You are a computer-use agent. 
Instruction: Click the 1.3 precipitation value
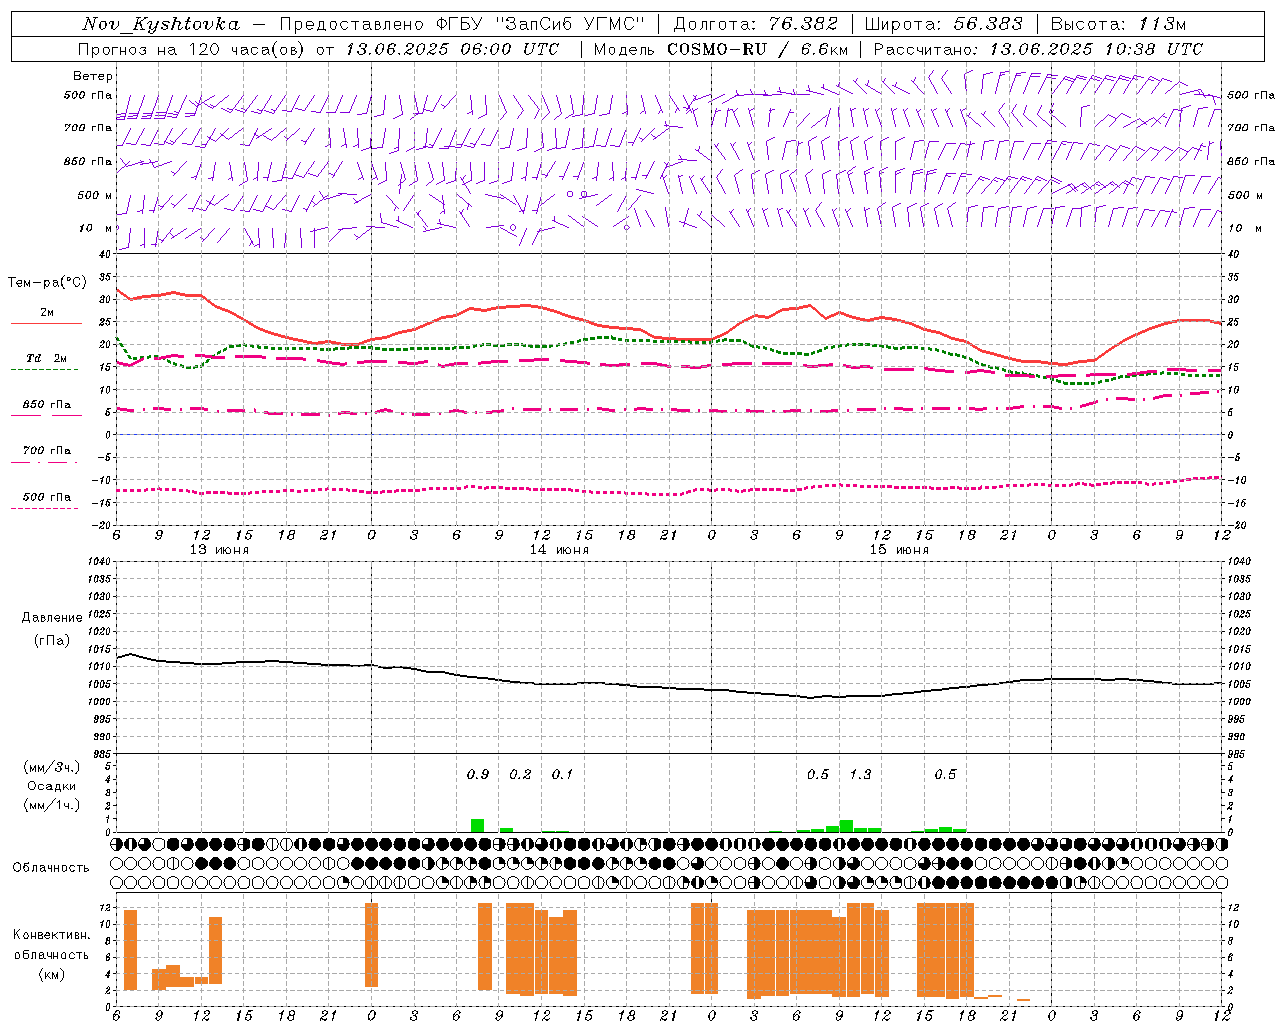pos(860,775)
